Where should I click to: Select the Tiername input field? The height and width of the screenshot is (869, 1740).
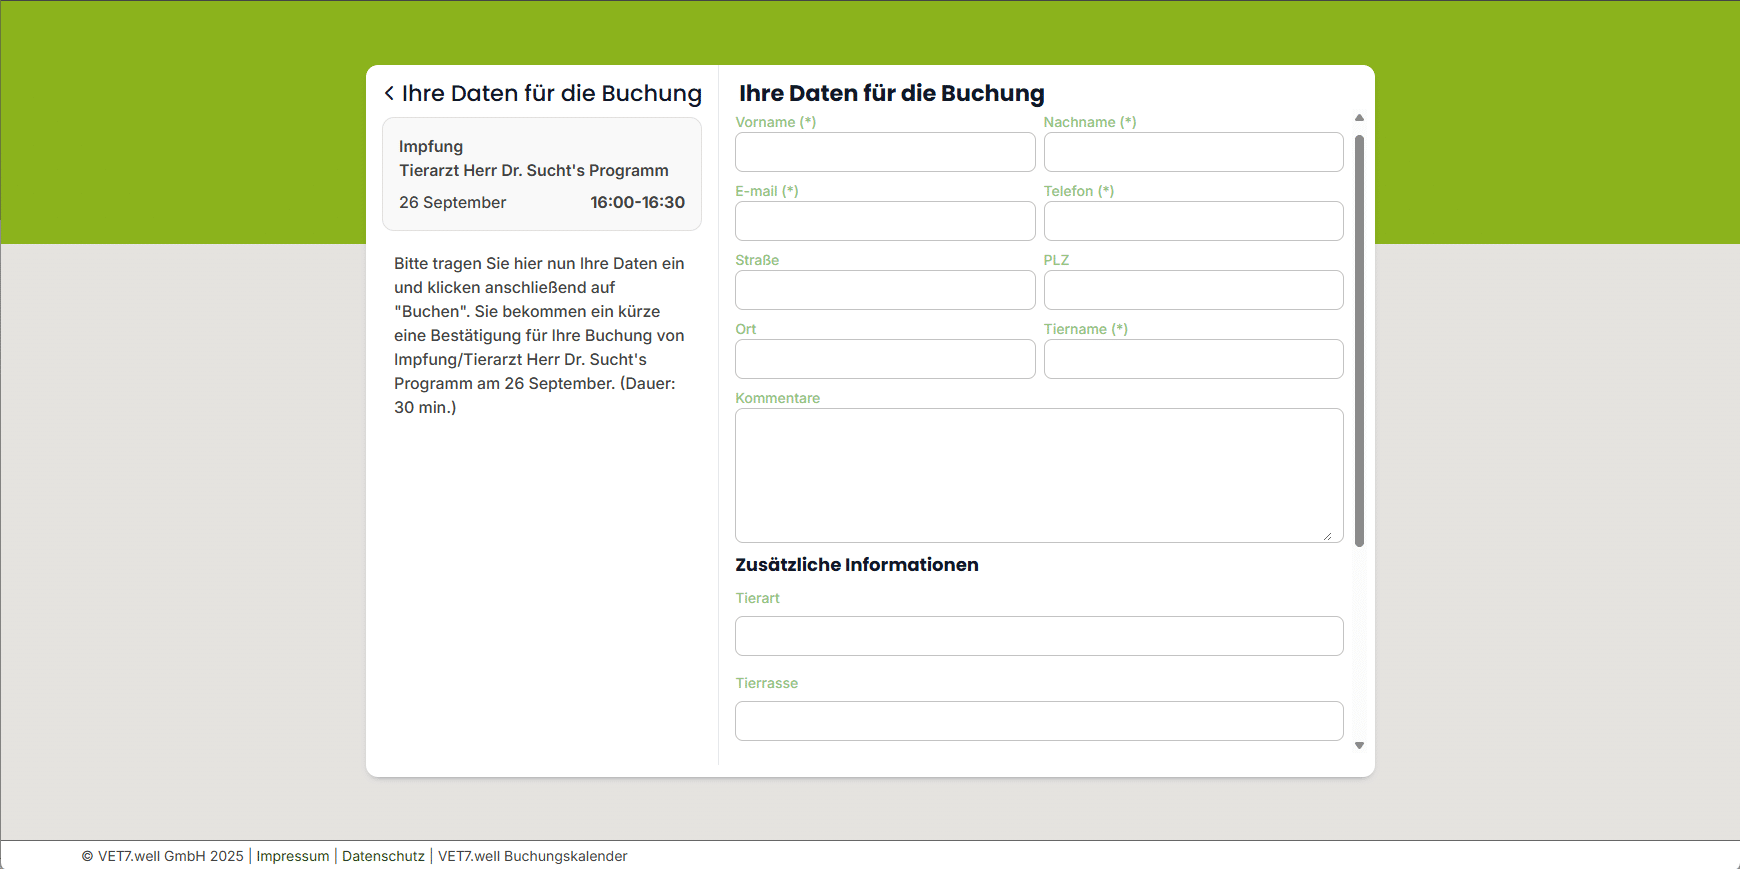pos(1193,359)
